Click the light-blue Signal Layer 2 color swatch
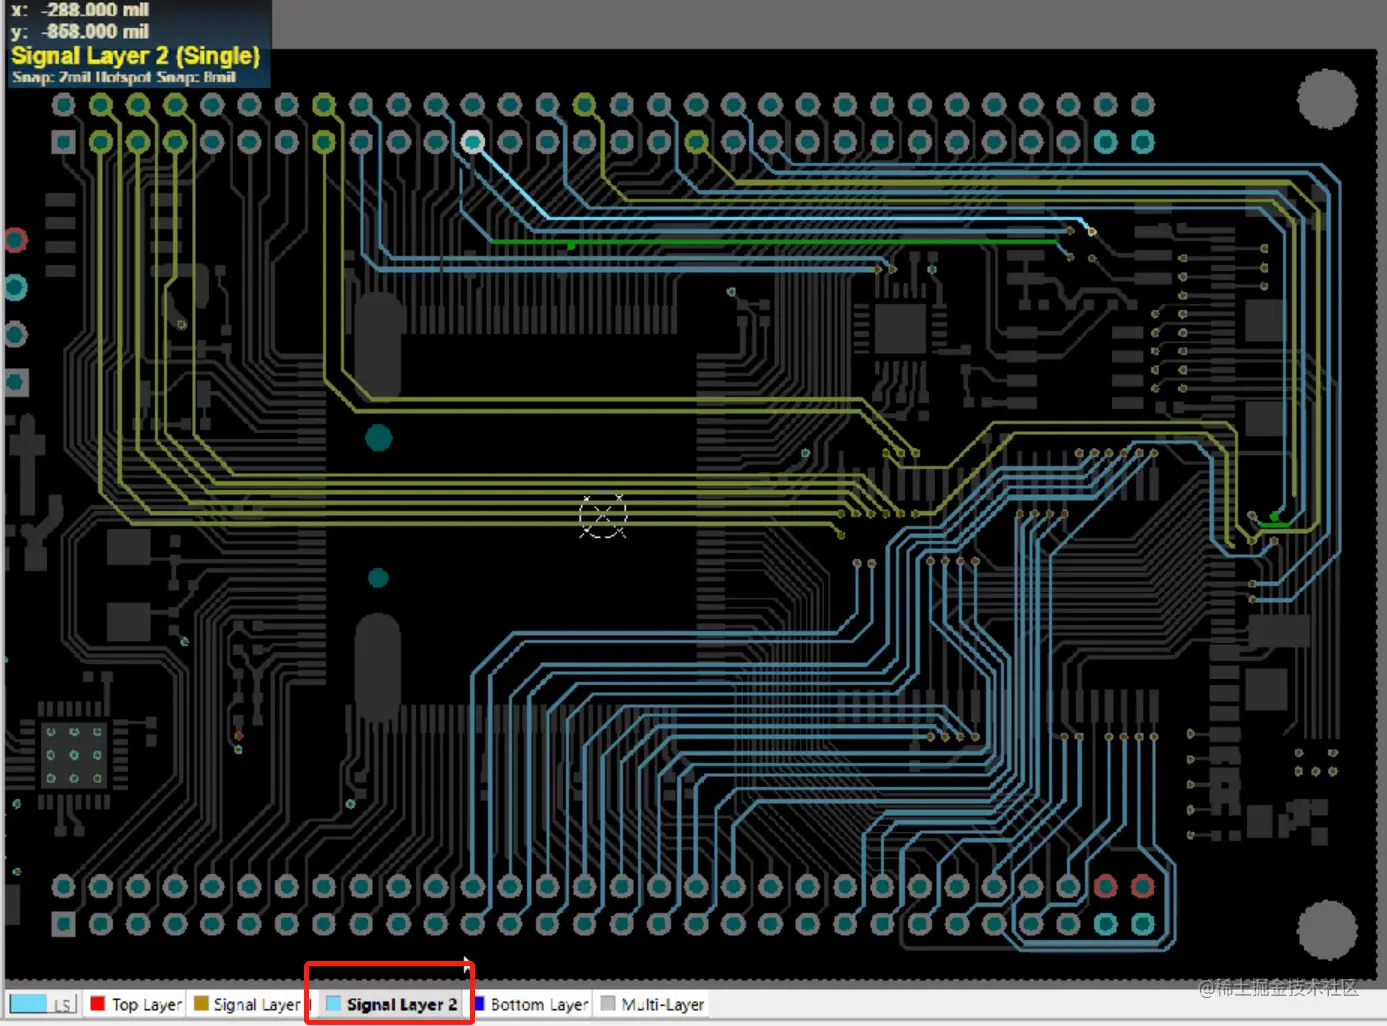1387x1026 pixels. tap(333, 1003)
